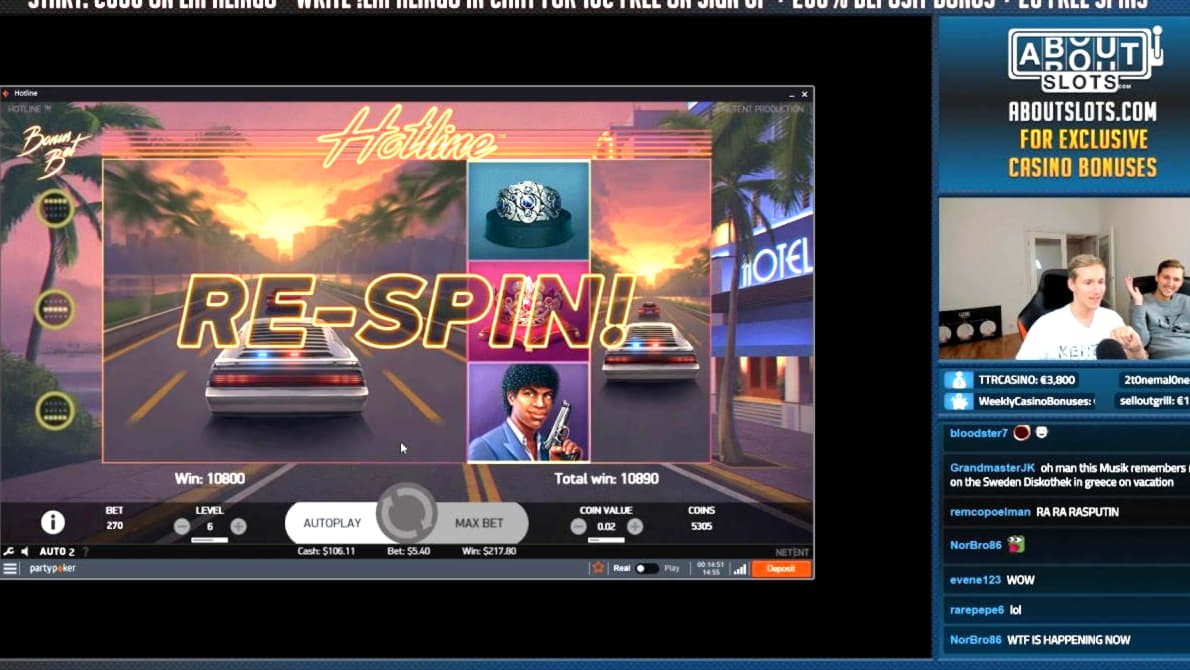Click the AUTO 2 autoplay counter
This screenshot has width=1190, height=670.
click(57, 552)
